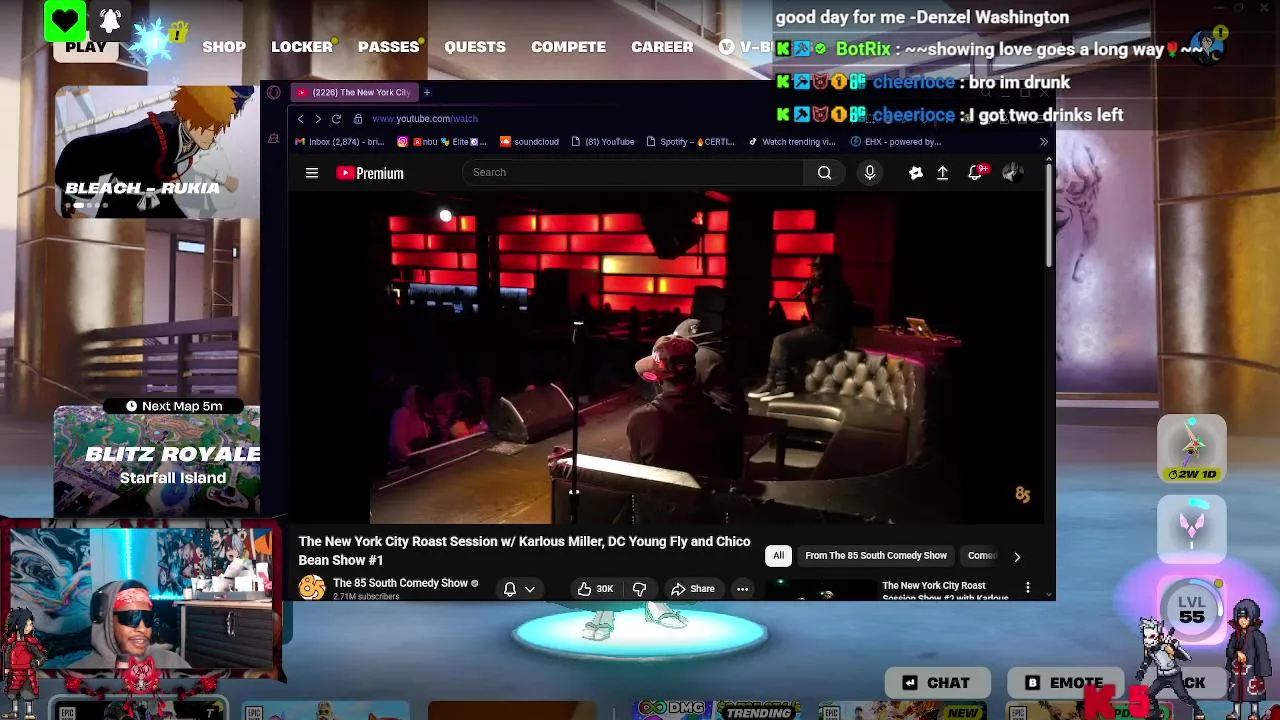The width and height of the screenshot is (1280, 720).
Task: Open the Instagram bookmark icon
Action: click(402, 141)
